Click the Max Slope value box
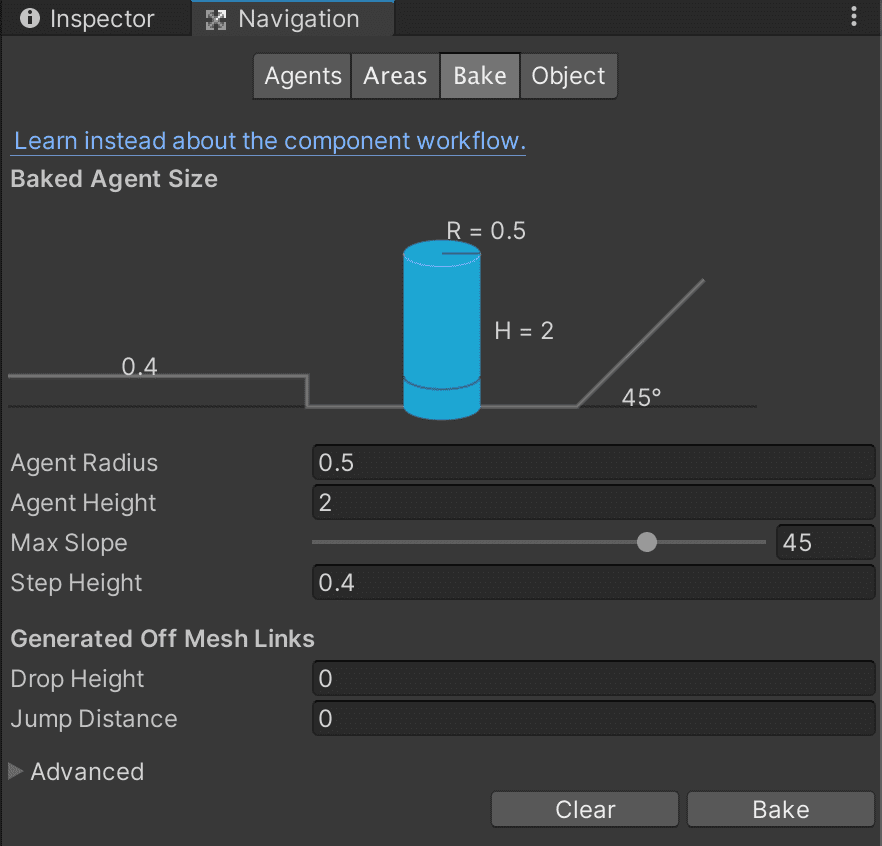 point(825,542)
